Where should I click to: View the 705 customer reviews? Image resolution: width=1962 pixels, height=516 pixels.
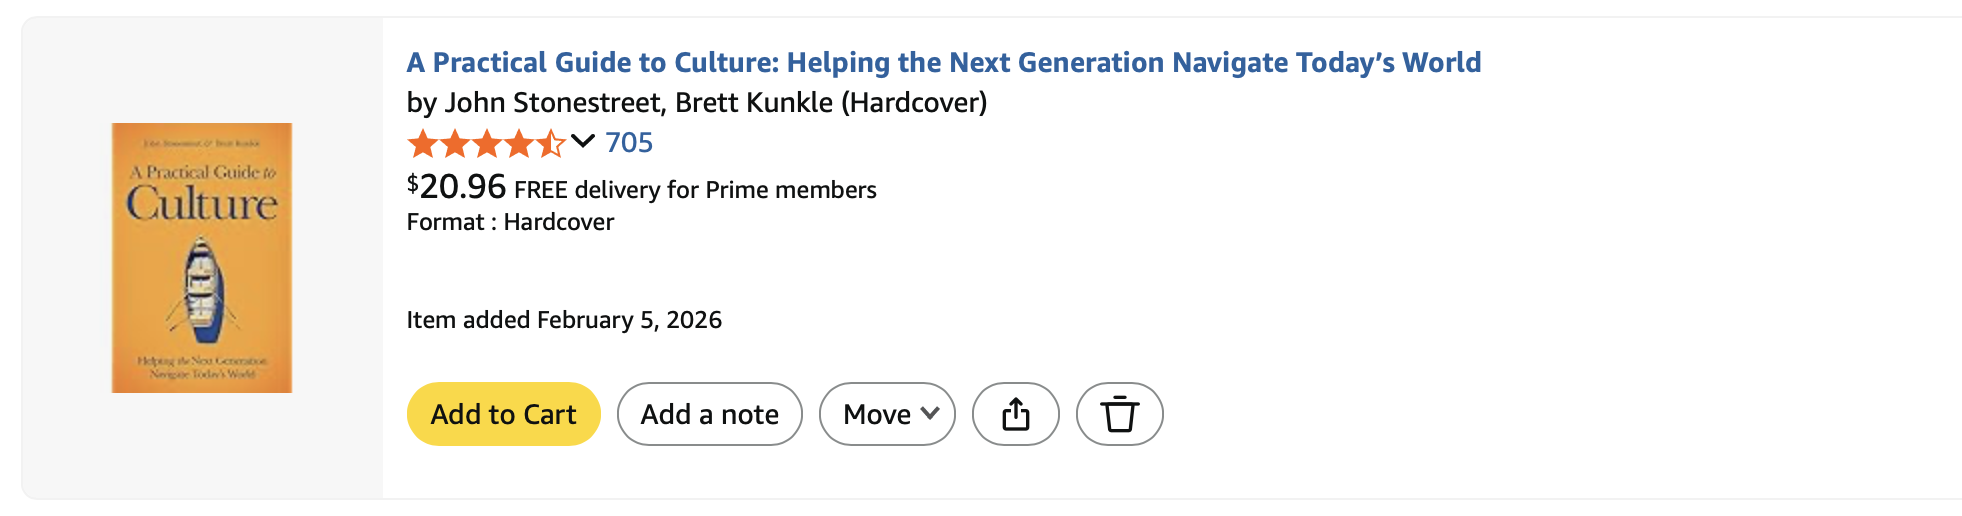[629, 143]
